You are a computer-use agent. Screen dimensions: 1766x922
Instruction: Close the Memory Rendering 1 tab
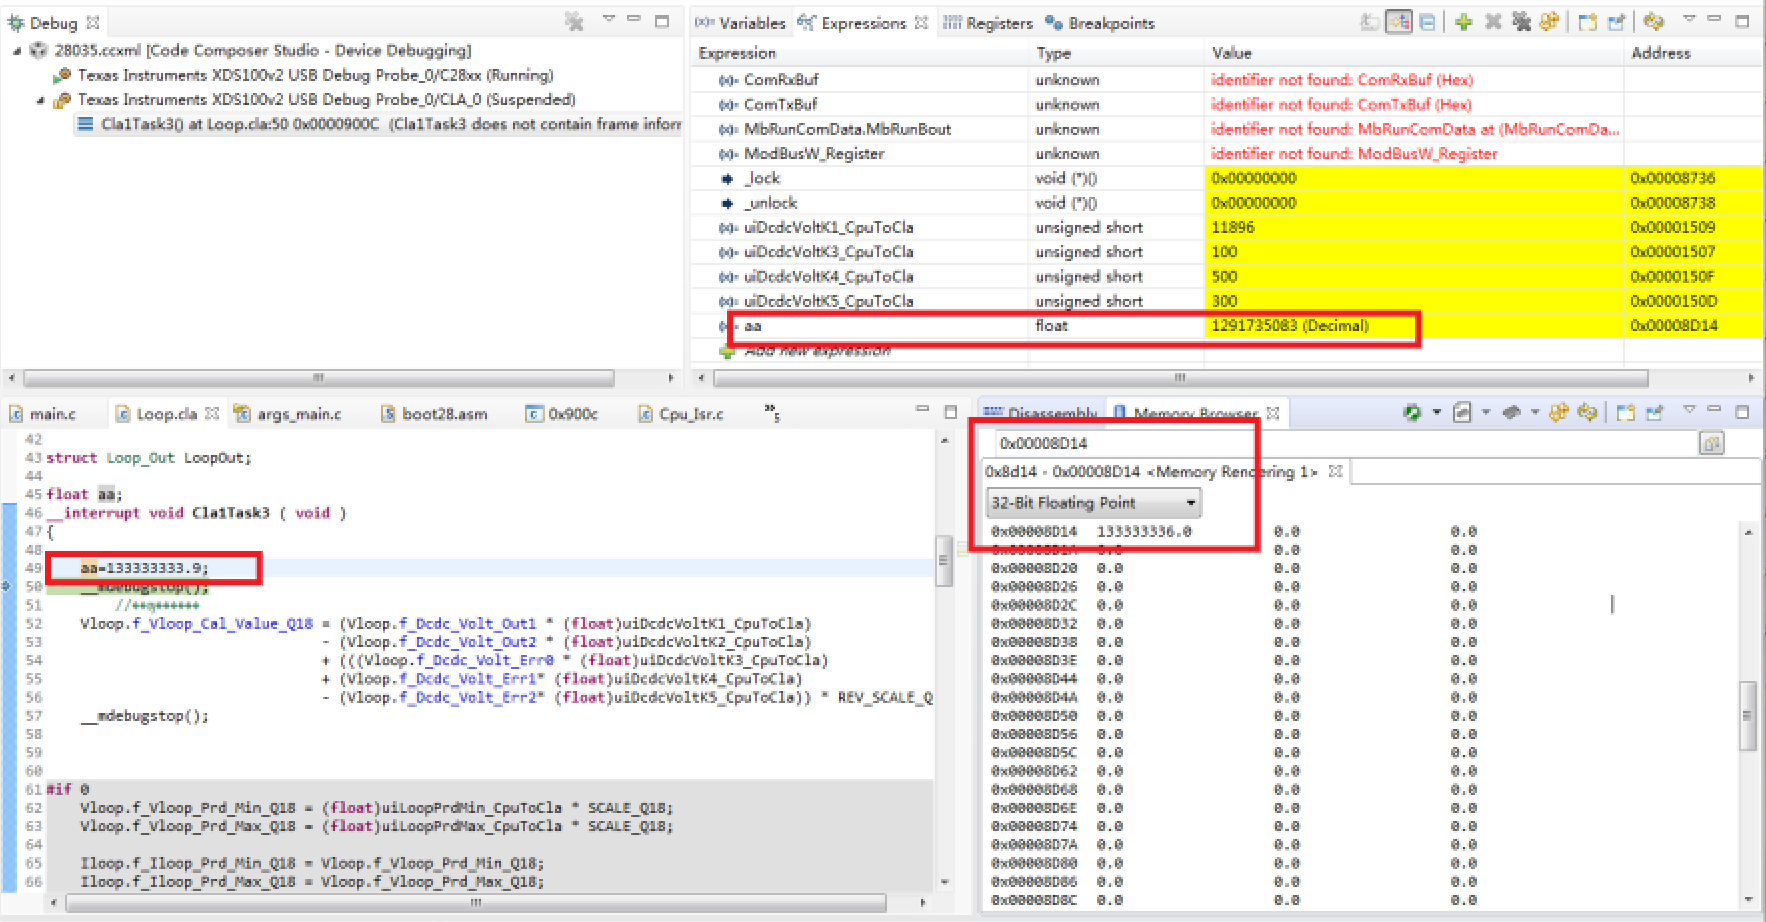pyautogui.click(x=1335, y=471)
